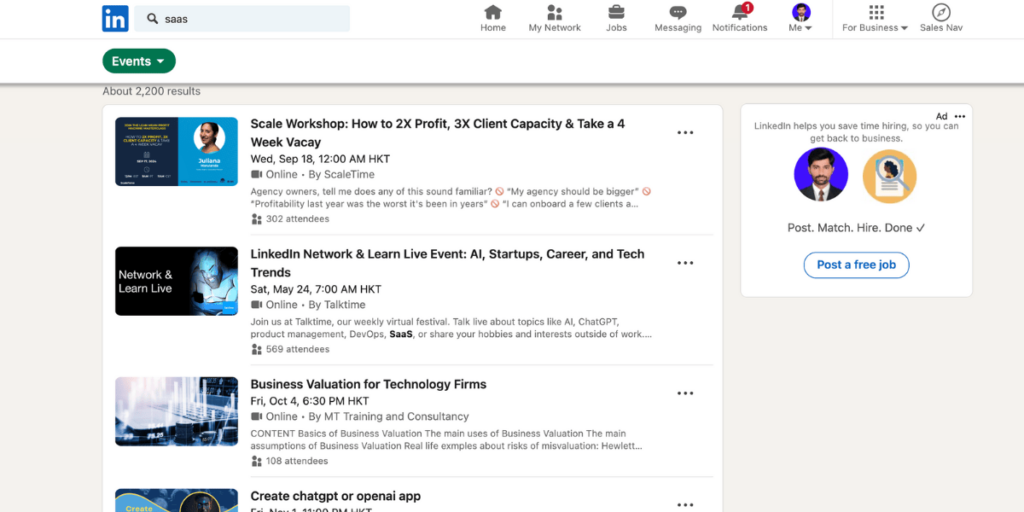Open Network & Learn Live thumbnail

[176, 281]
